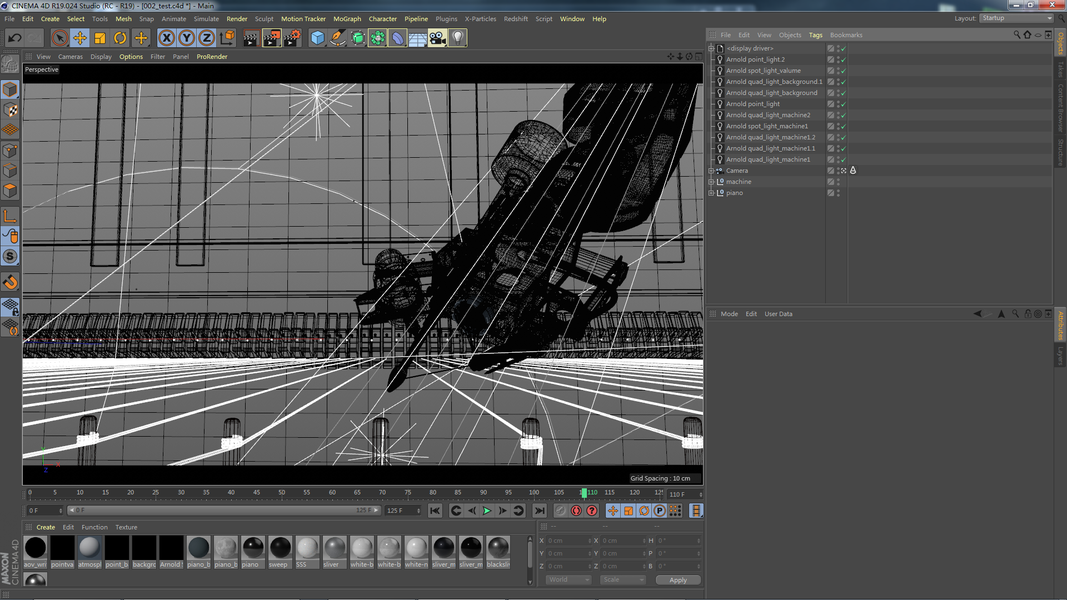Select the Move tool in toolbar
The width and height of the screenshot is (1067, 600).
pos(80,38)
